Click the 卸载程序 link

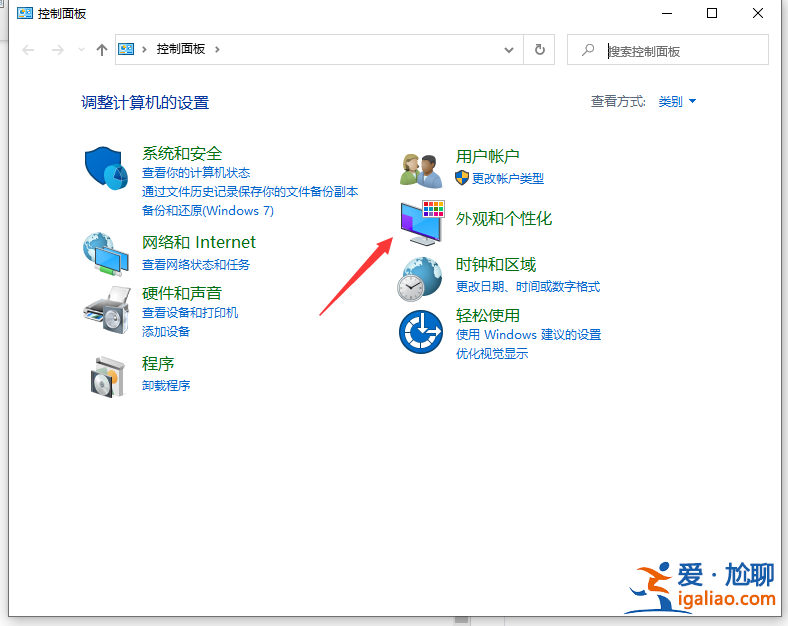[x=166, y=385]
